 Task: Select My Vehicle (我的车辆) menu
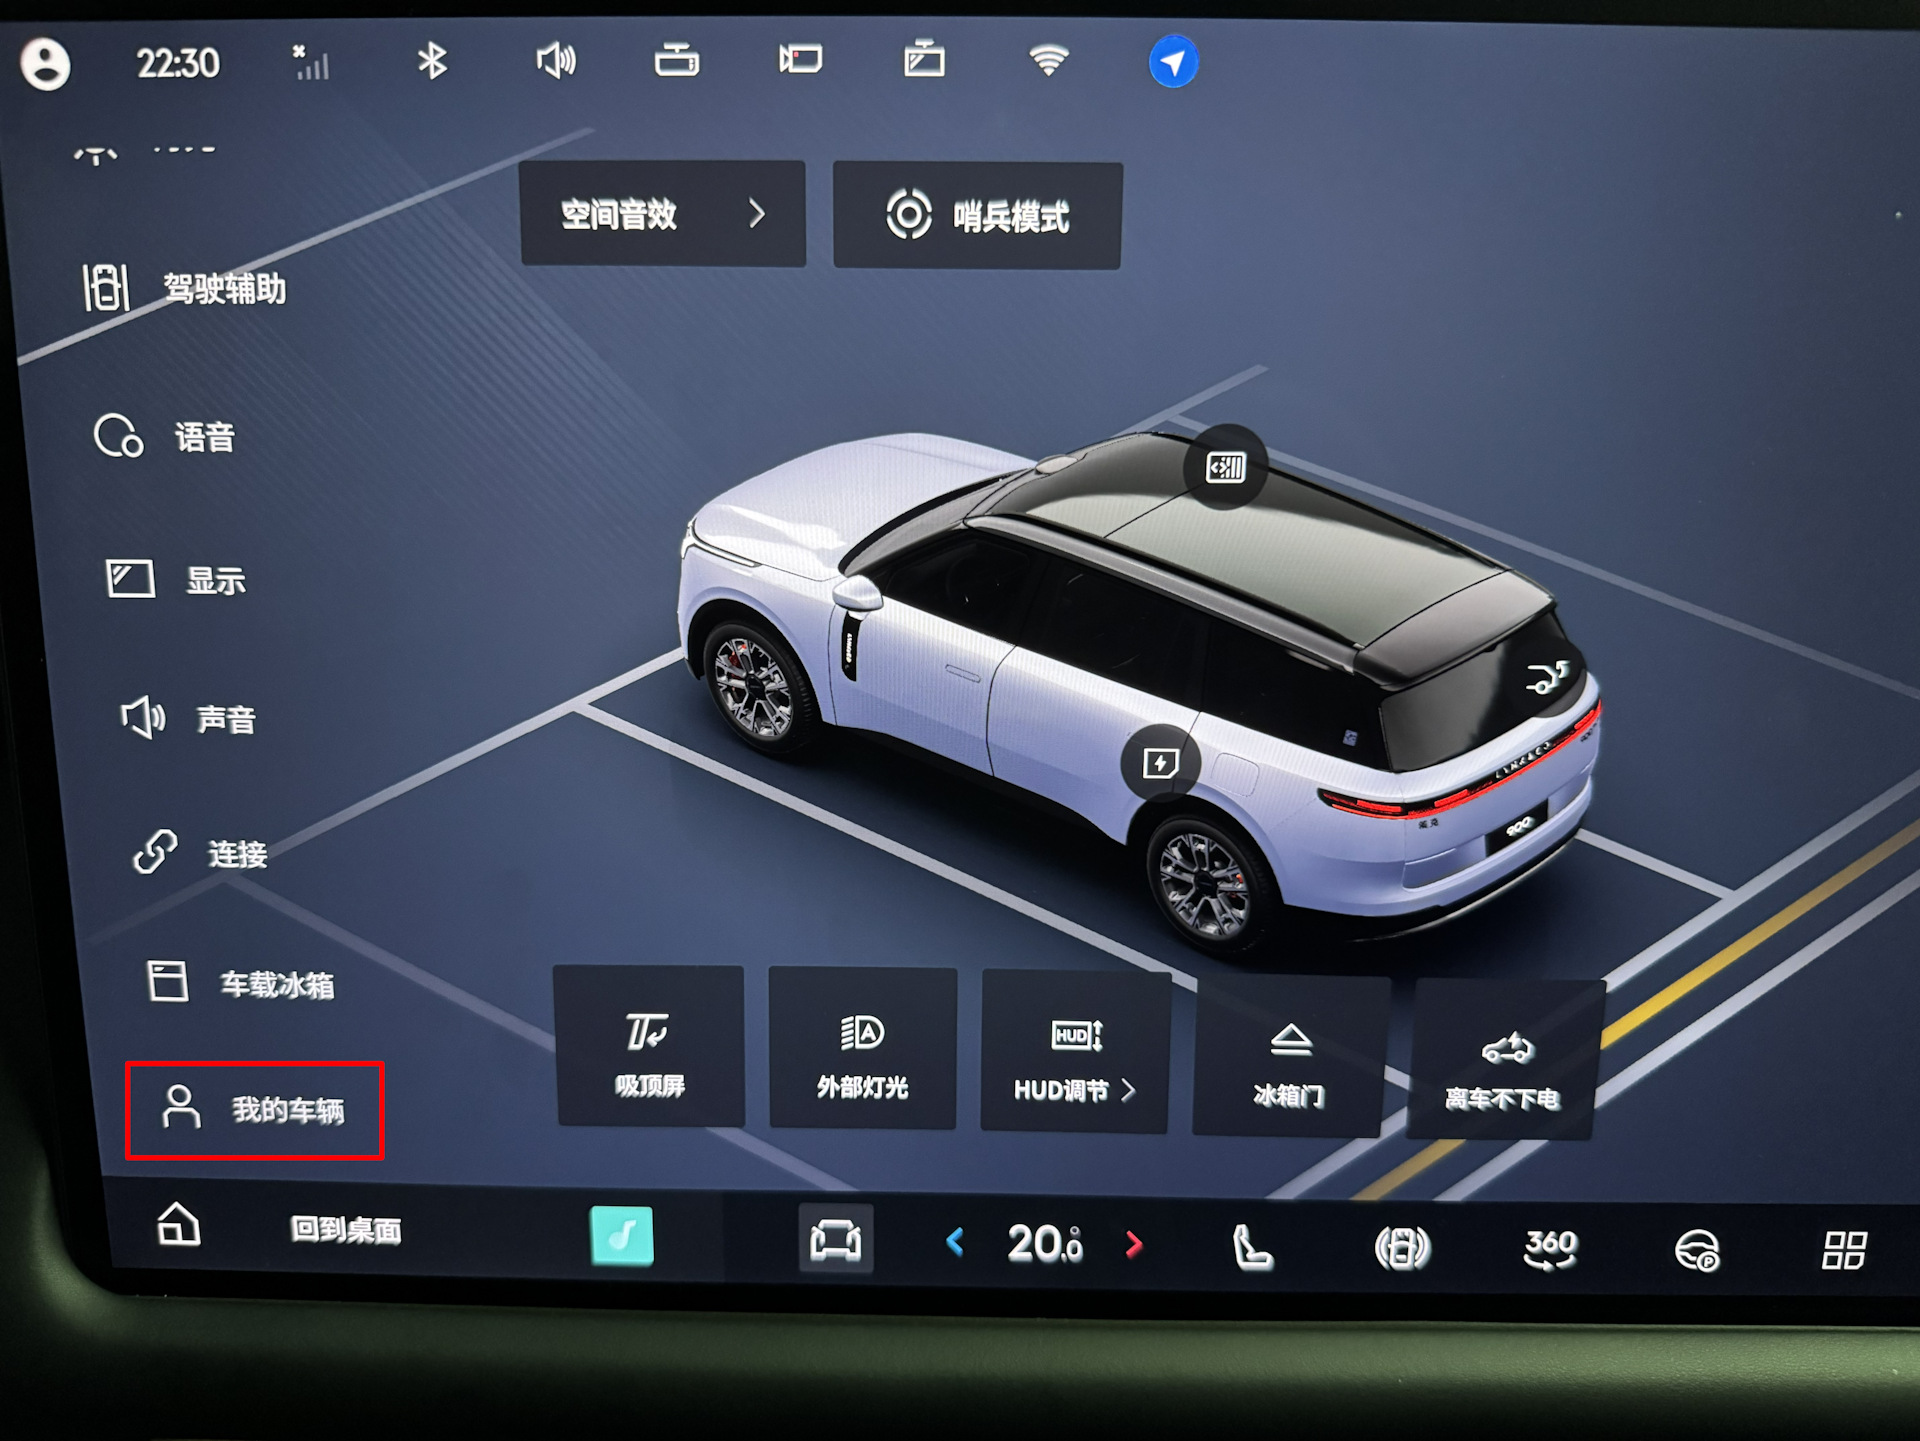255,1110
